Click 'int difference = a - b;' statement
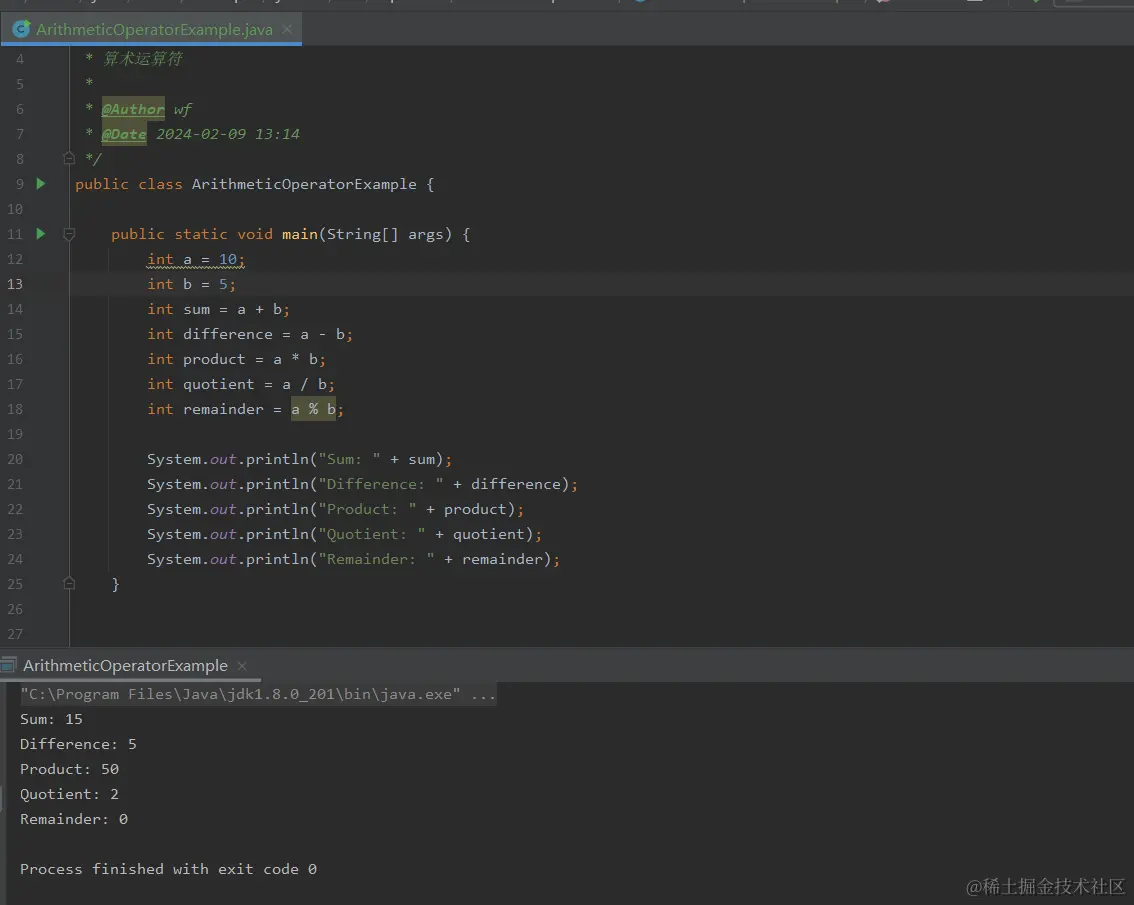The width and height of the screenshot is (1134, 905). tap(250, 333)
